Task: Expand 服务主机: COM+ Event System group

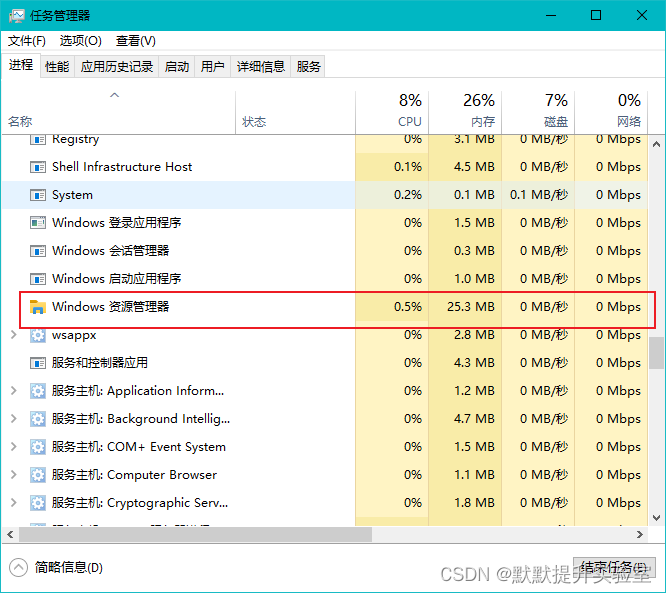Action: click(14, 446)
